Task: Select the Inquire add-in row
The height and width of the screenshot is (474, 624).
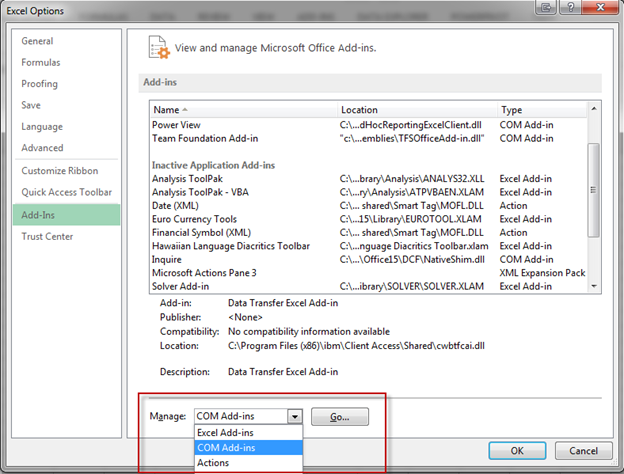Action: 369,259
